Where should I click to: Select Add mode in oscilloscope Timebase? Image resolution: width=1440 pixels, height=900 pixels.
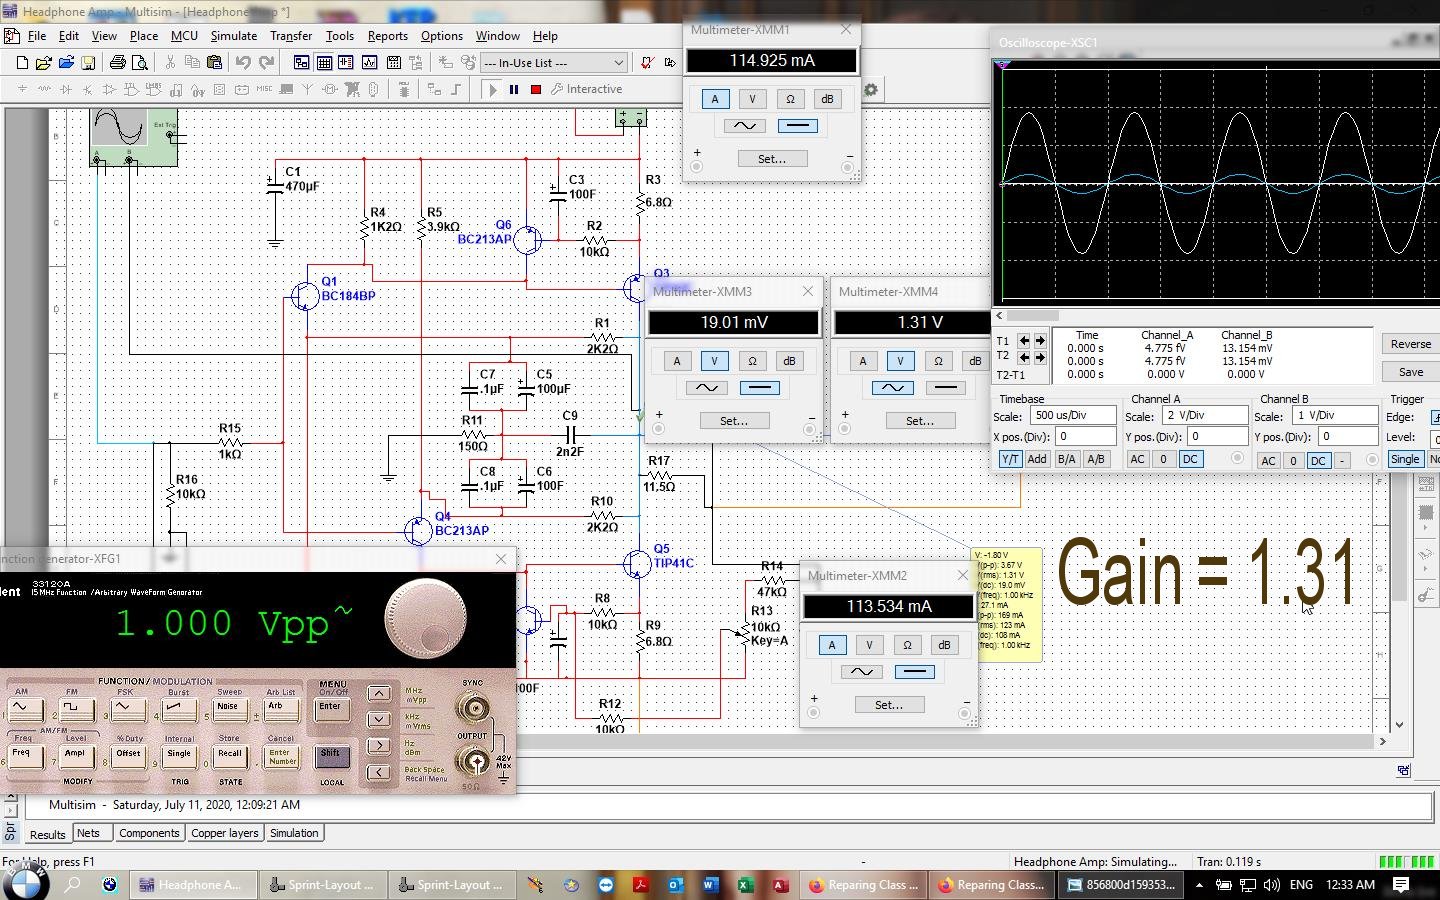coord(1037,459)
